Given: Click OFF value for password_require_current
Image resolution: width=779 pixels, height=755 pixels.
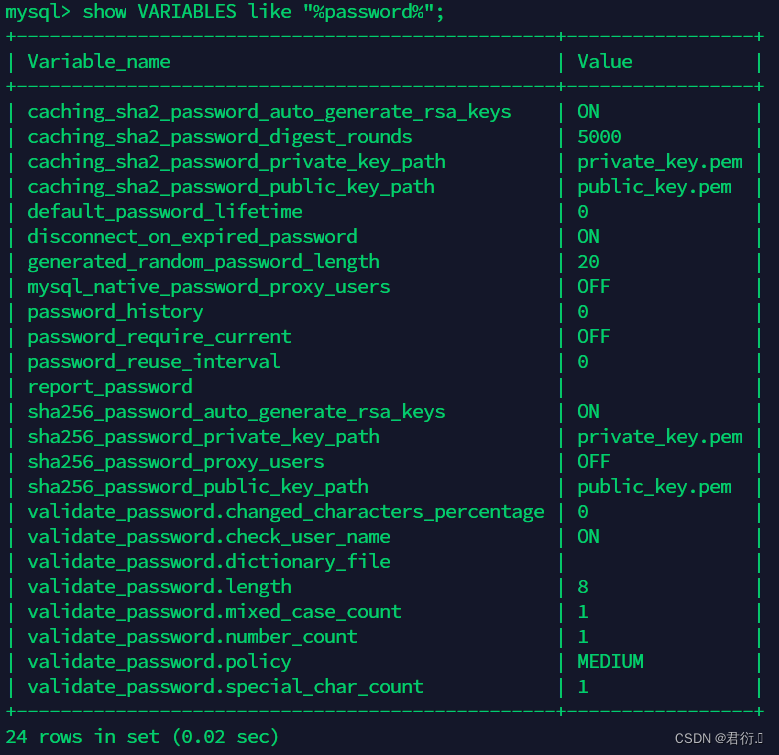Looking at the screenshot, I should (593, 337).
